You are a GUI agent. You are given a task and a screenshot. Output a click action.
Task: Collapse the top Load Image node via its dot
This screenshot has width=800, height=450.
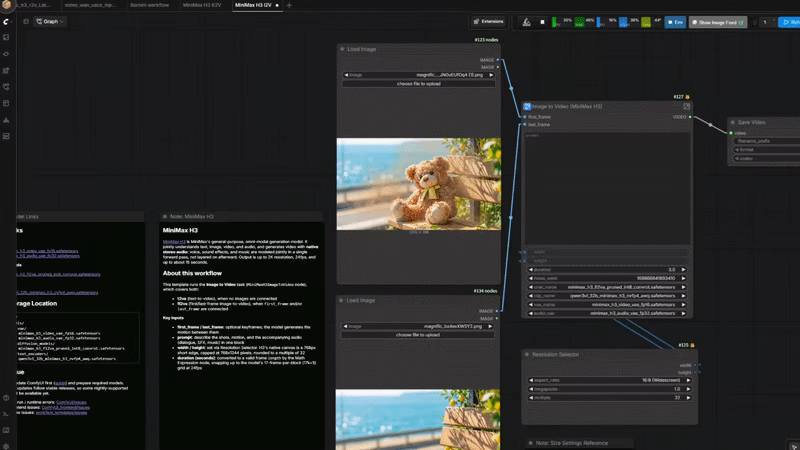[x=342, y=49]
